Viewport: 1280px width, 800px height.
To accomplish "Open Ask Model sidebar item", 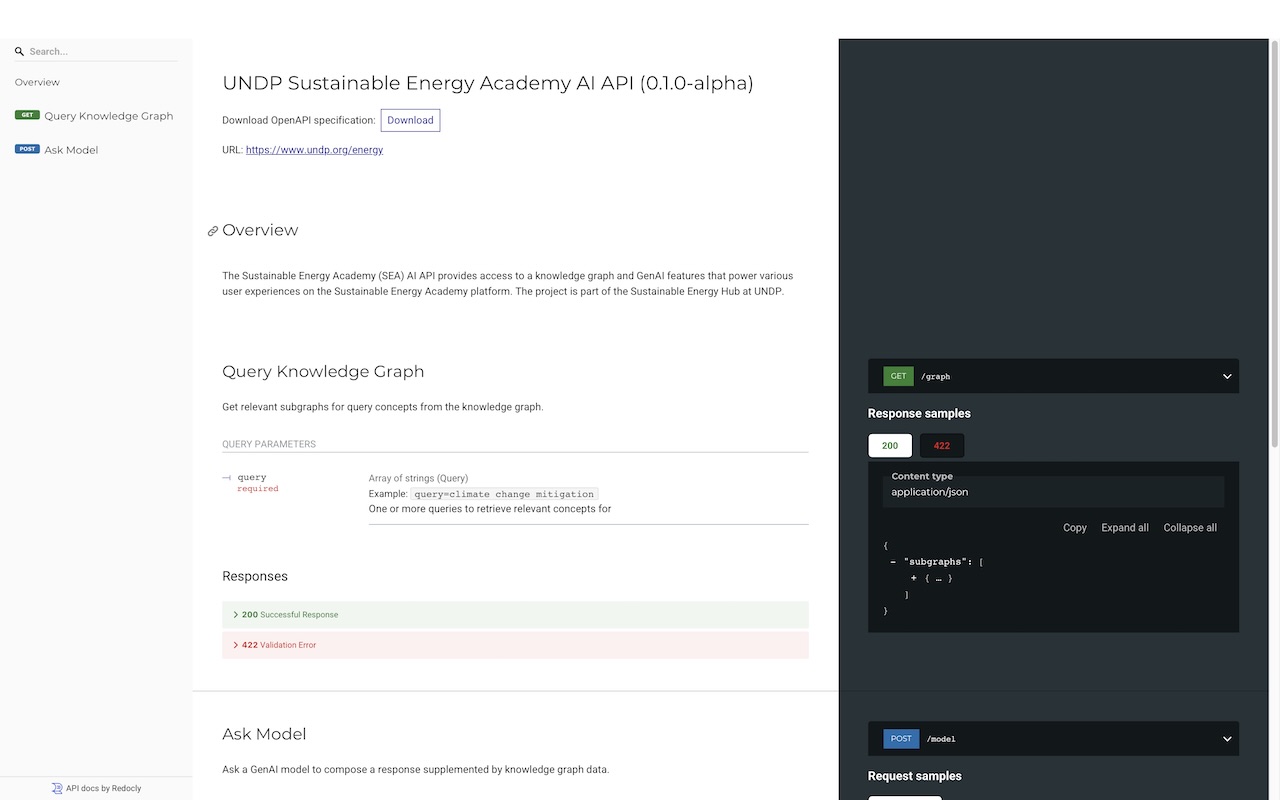I will pyautogui.click(x=96, y=150).
